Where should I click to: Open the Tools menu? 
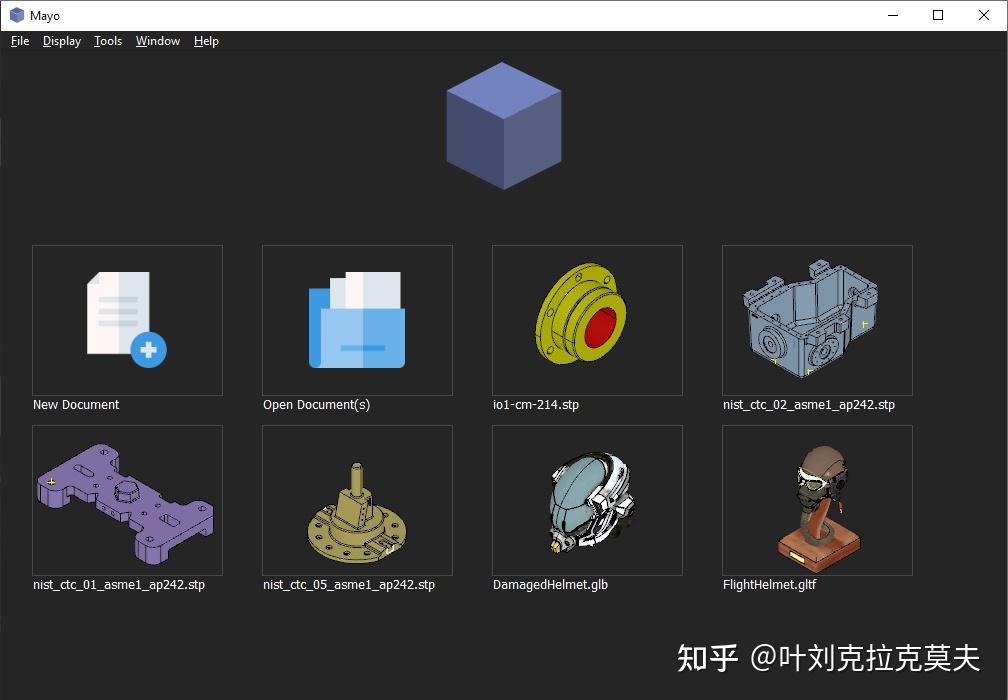[x=107, y=41]
